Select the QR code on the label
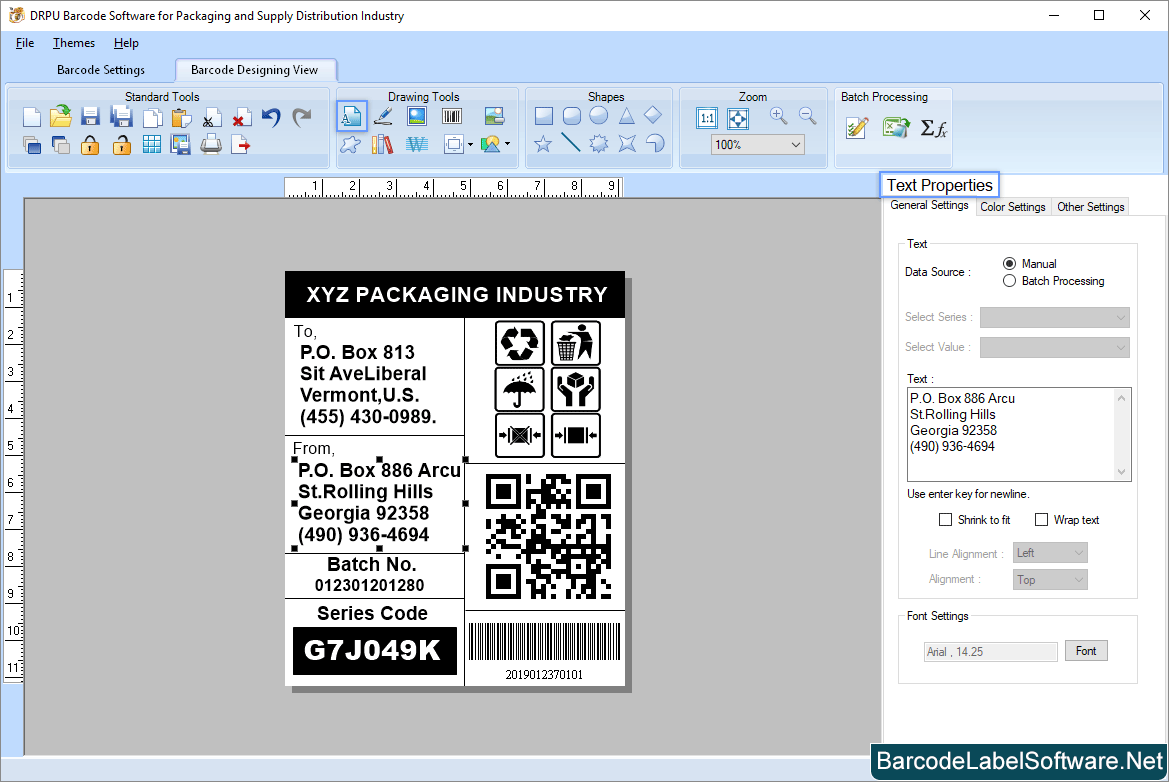Viewport: 1169px width, 782px height. pos(548,537)
